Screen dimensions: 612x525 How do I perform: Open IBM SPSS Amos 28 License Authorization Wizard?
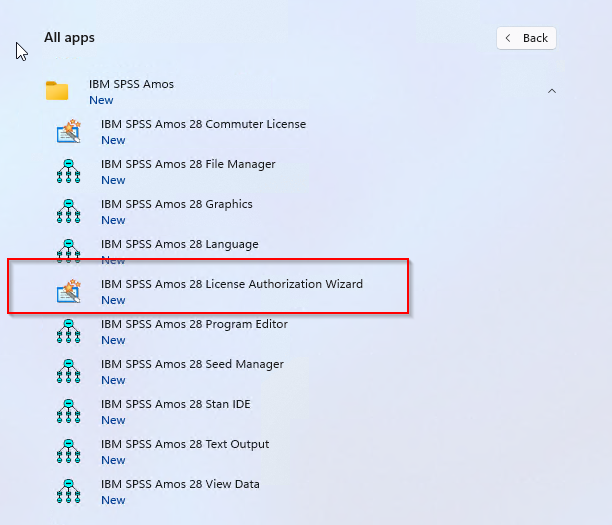tap(231, 285)
